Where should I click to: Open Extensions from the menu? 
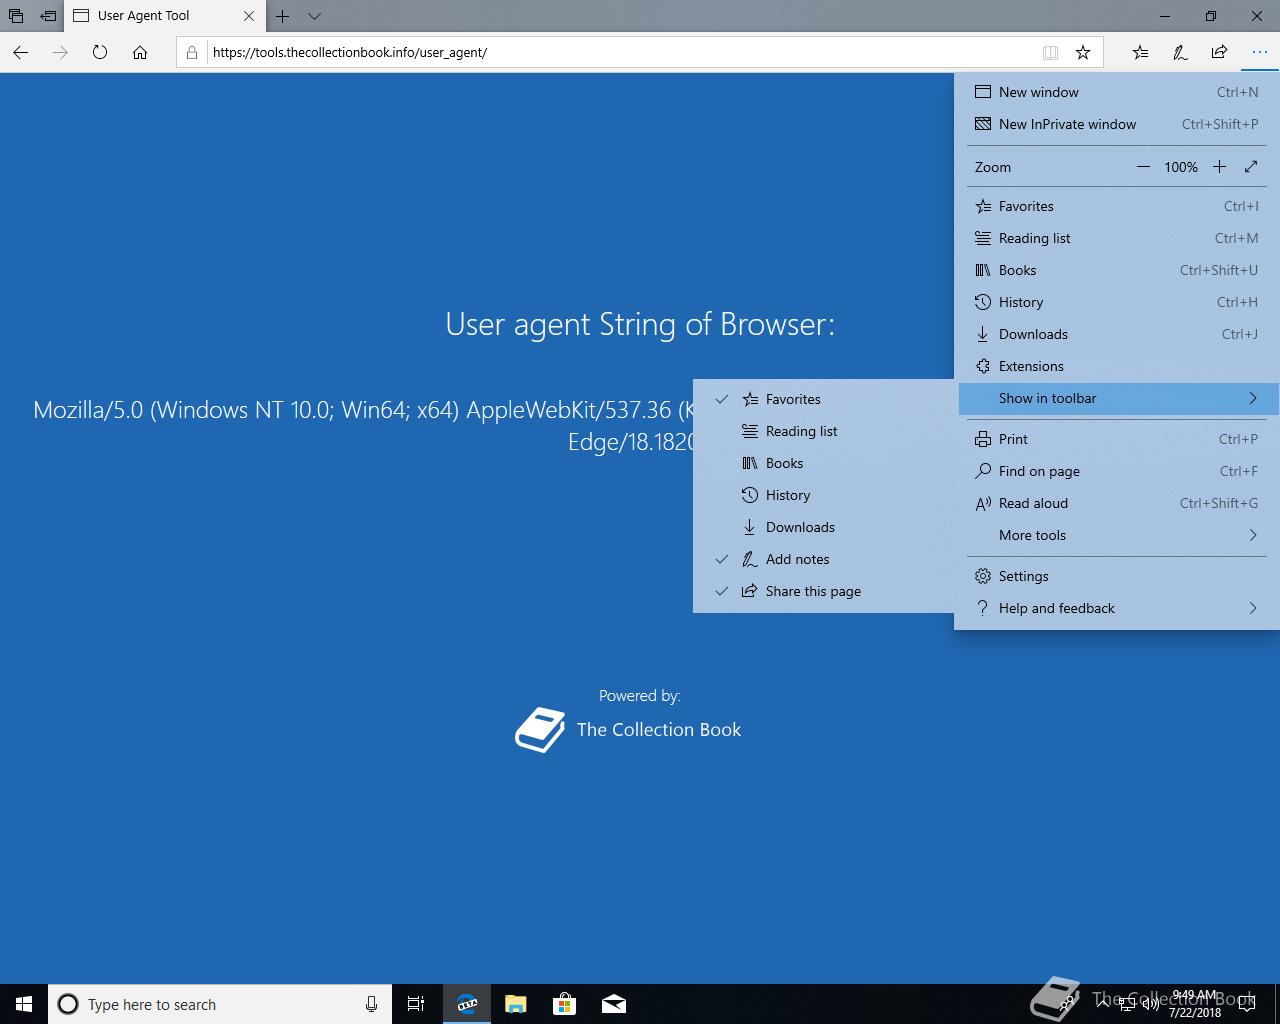pyautogui.click(x=1117, y=366)
